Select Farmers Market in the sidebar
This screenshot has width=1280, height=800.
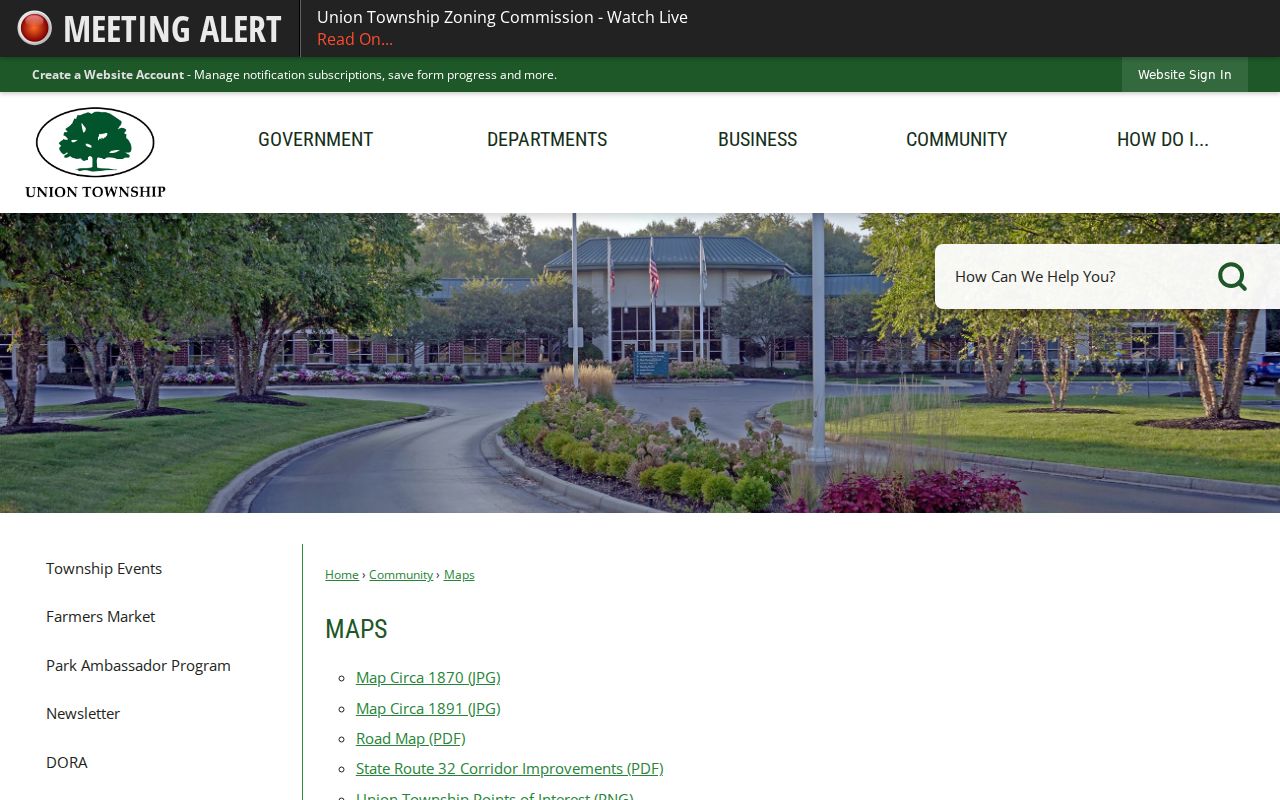pos(100,617)
